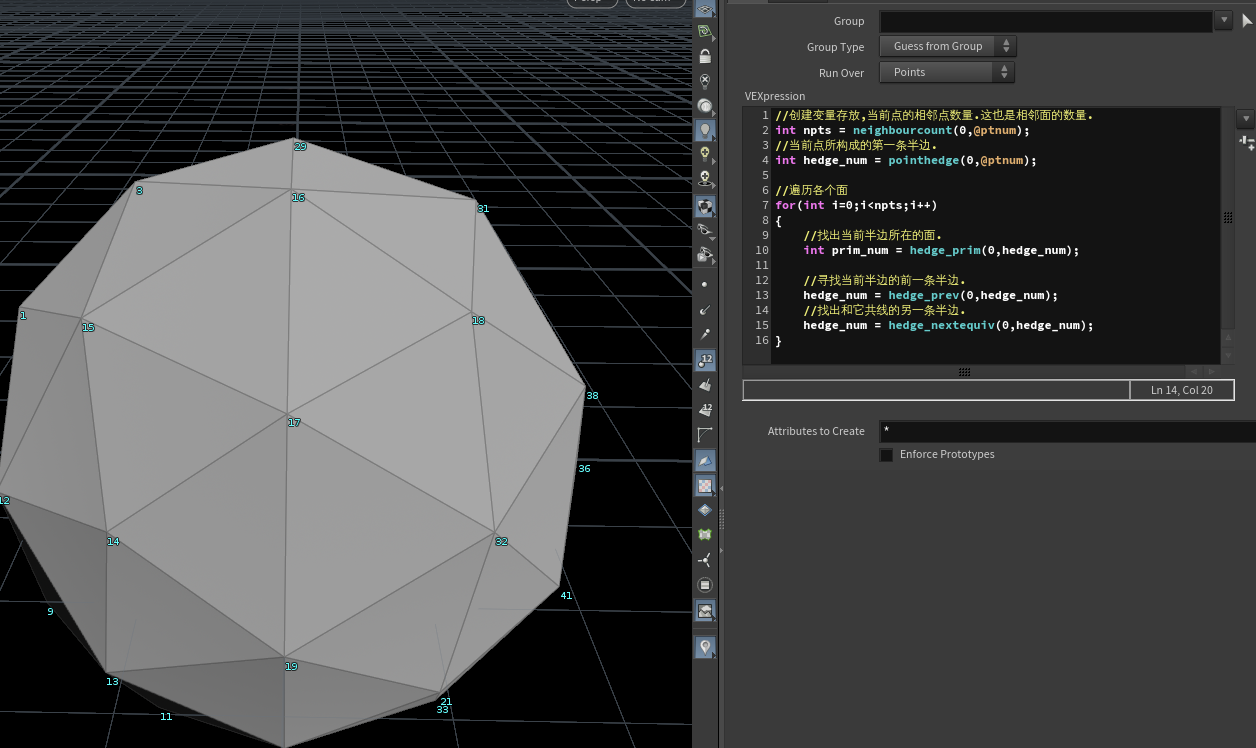Click the green UV layout icon
Screen dimensions: 1256x748
click(705, 535)
